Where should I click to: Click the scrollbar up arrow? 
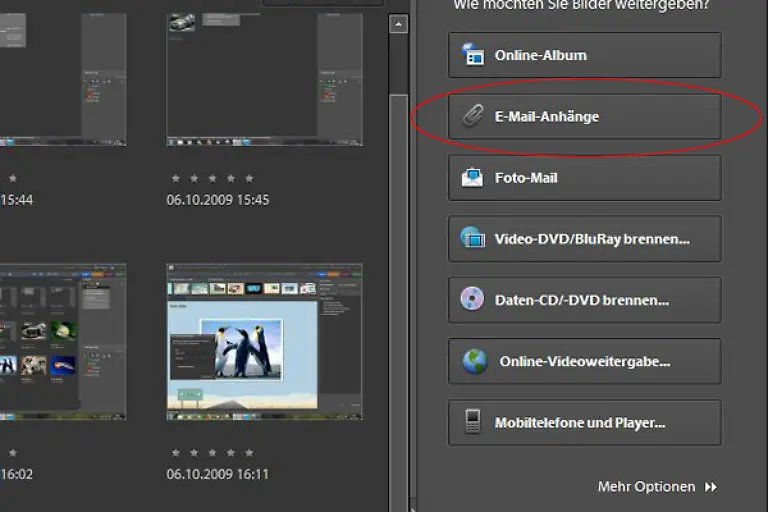398,25
